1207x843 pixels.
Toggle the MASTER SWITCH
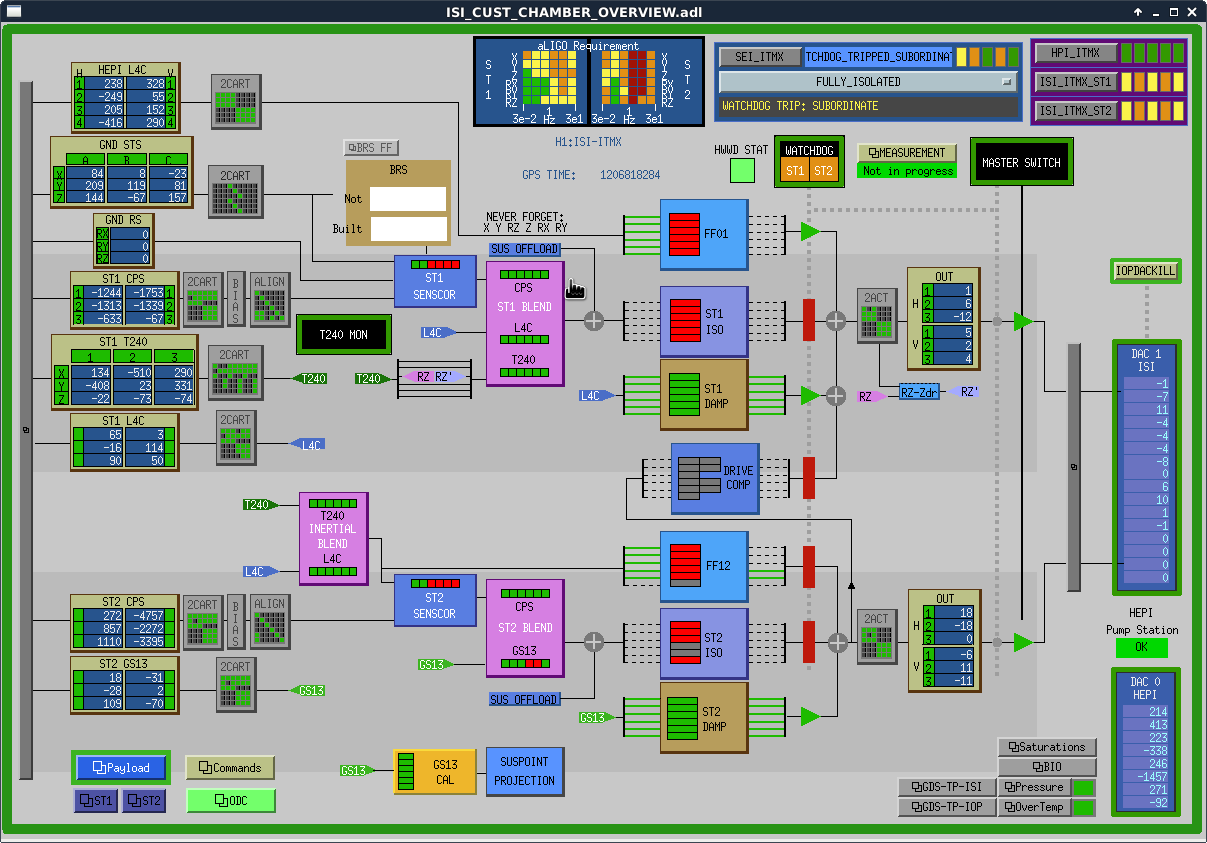tap(1021, 162)
